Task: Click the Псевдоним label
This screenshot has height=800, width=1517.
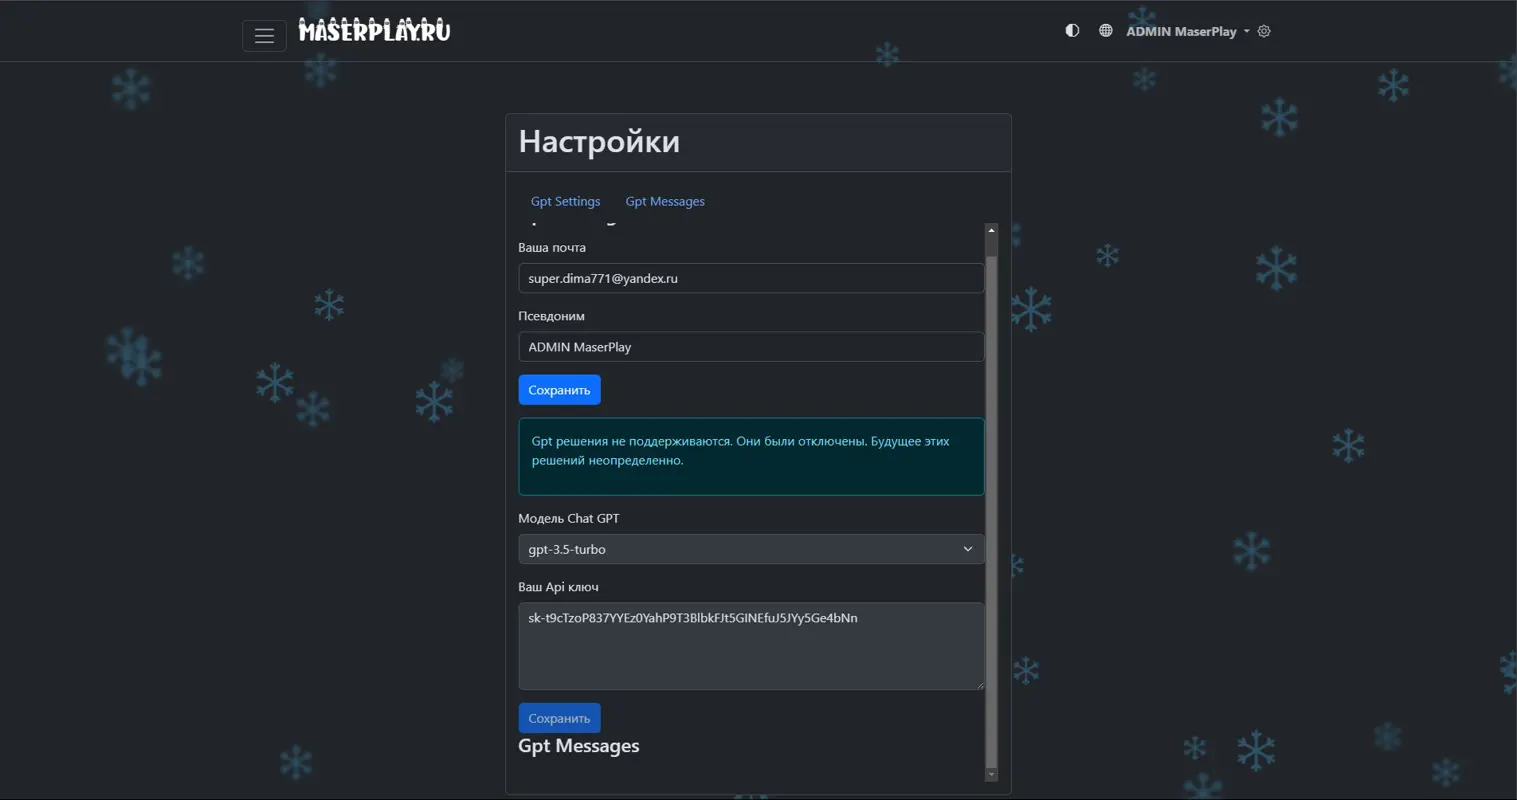Action: (551, 316)
